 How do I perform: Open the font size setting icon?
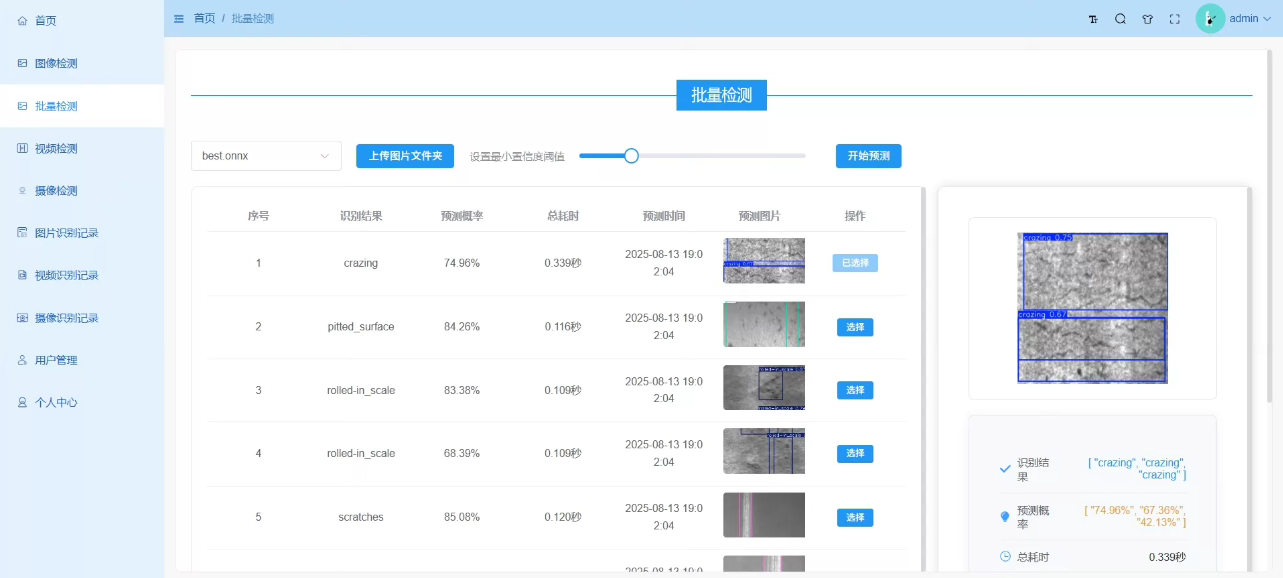(x=1093, y=19)
